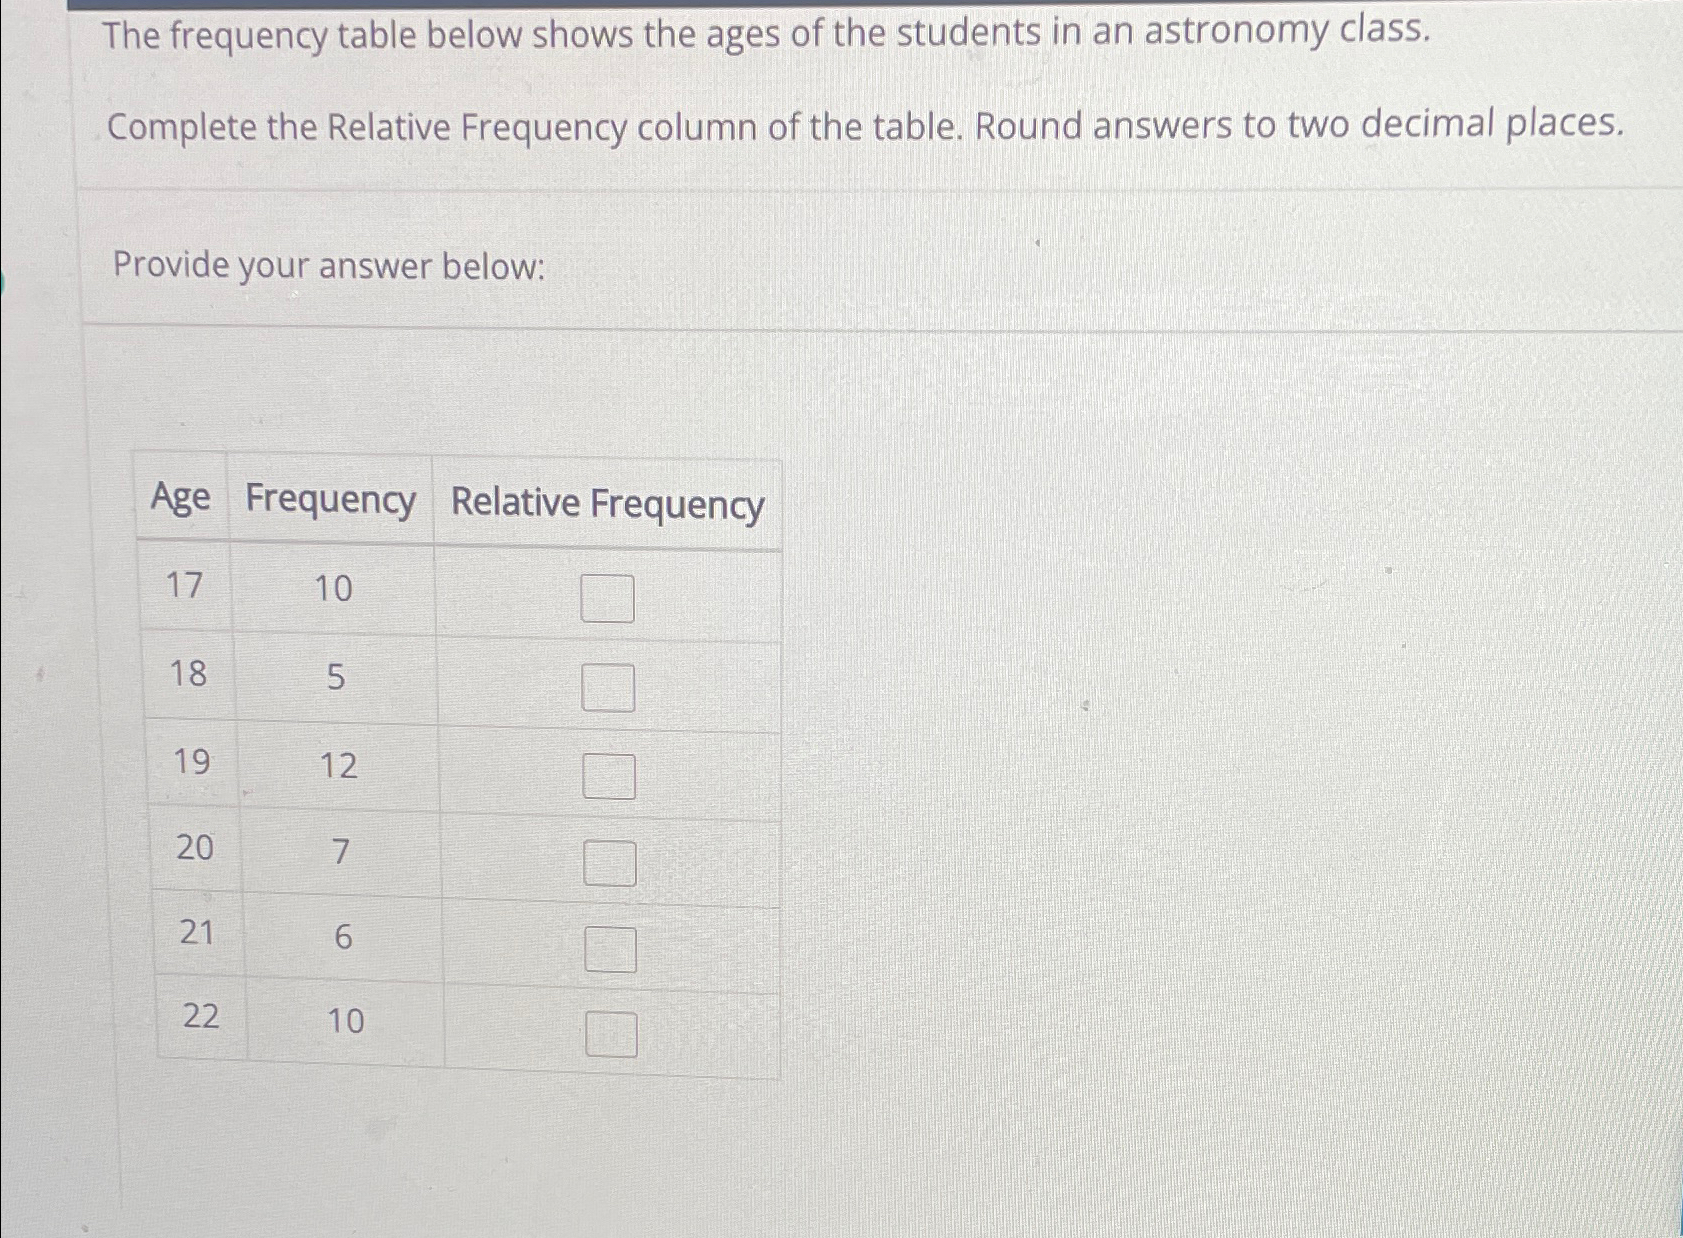Viewport: 1683px width, 1238px height.
Task: Click the Relative Frequency input for age 18
Action: point(608,685)
